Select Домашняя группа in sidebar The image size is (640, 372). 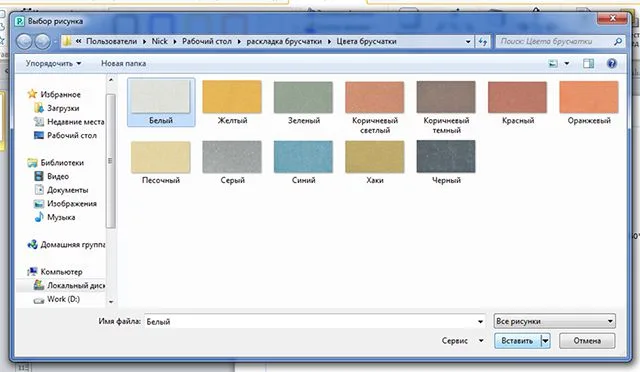click(x=66, y=245)
